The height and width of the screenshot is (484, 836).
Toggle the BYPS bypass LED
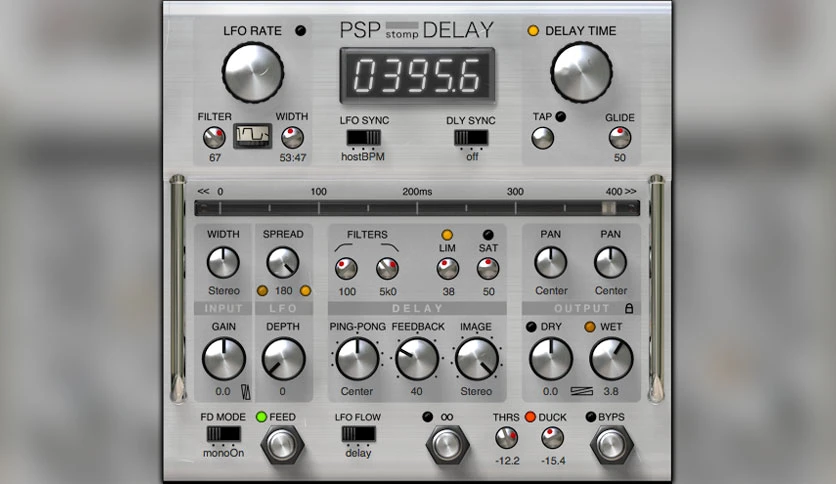point(590,417)
